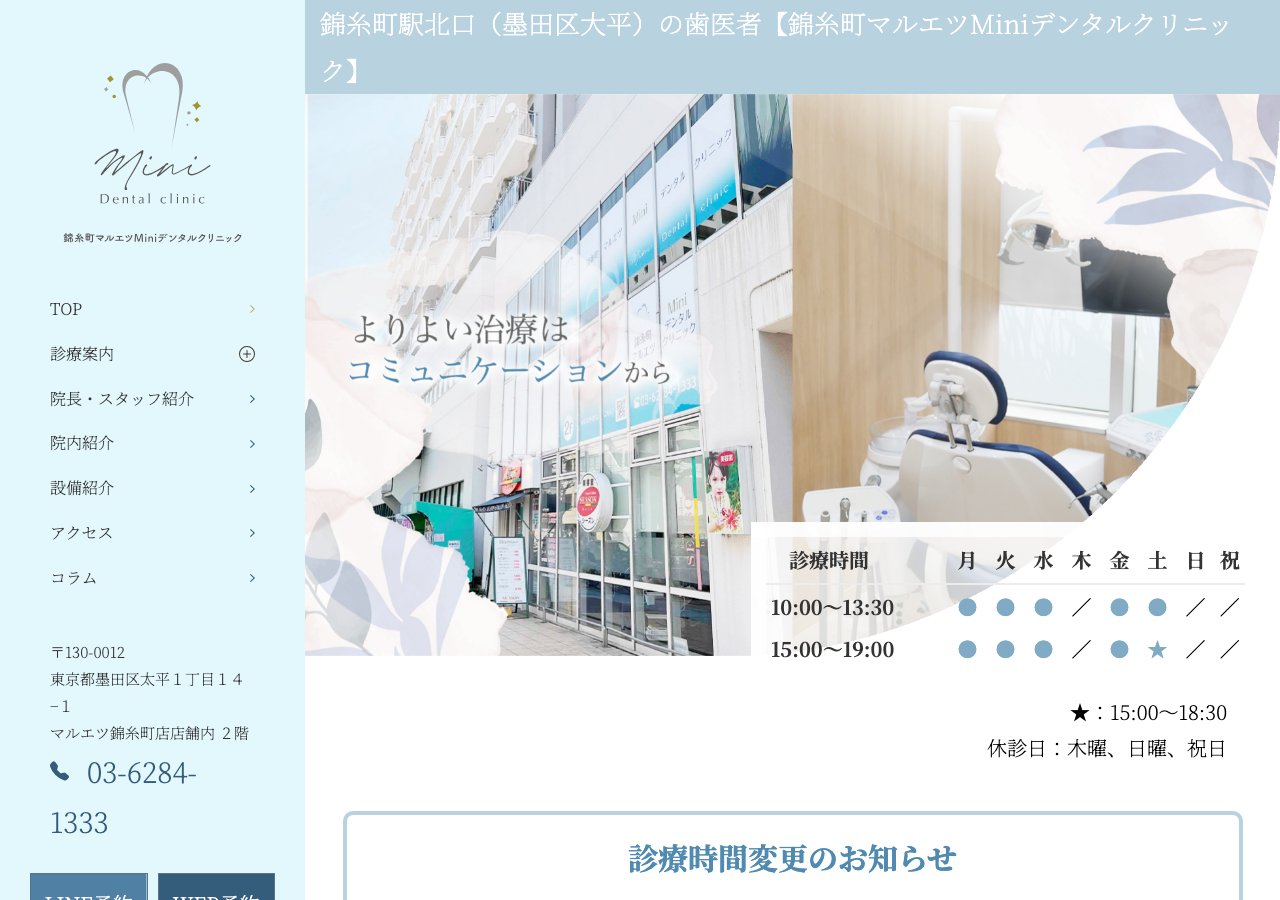Click the WEB予約 button
The width and height of the screenshot is (1280, 900).
pos(216,887)
